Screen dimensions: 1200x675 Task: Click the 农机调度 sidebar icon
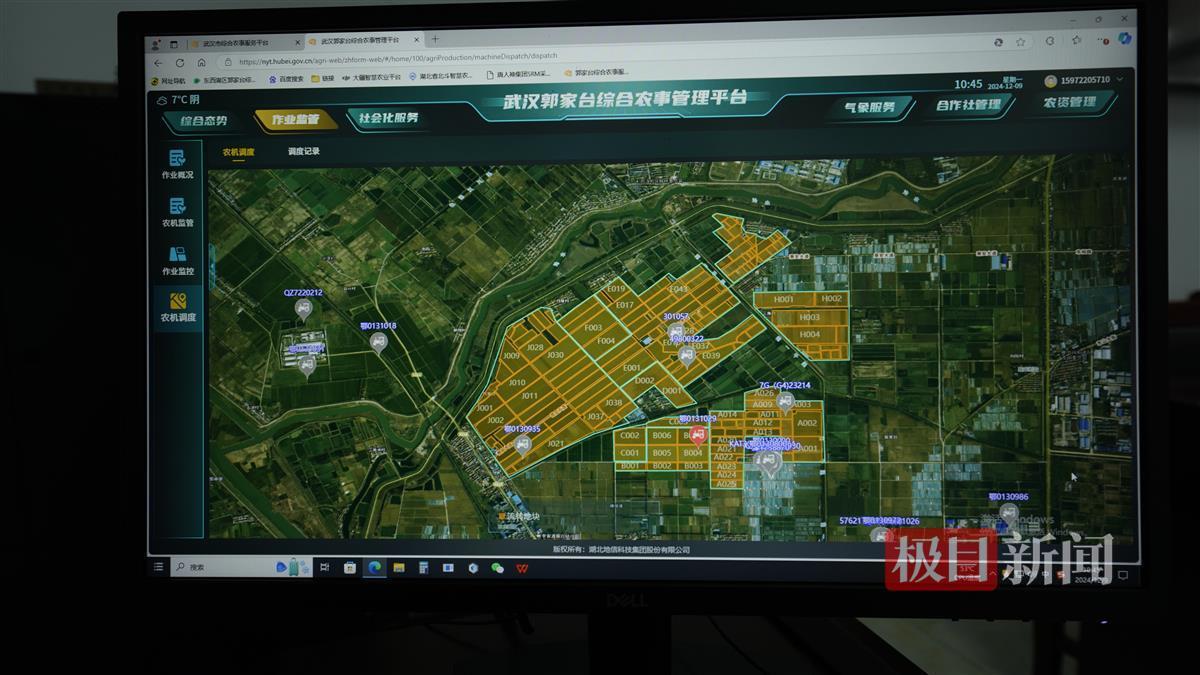click(178, 307)
